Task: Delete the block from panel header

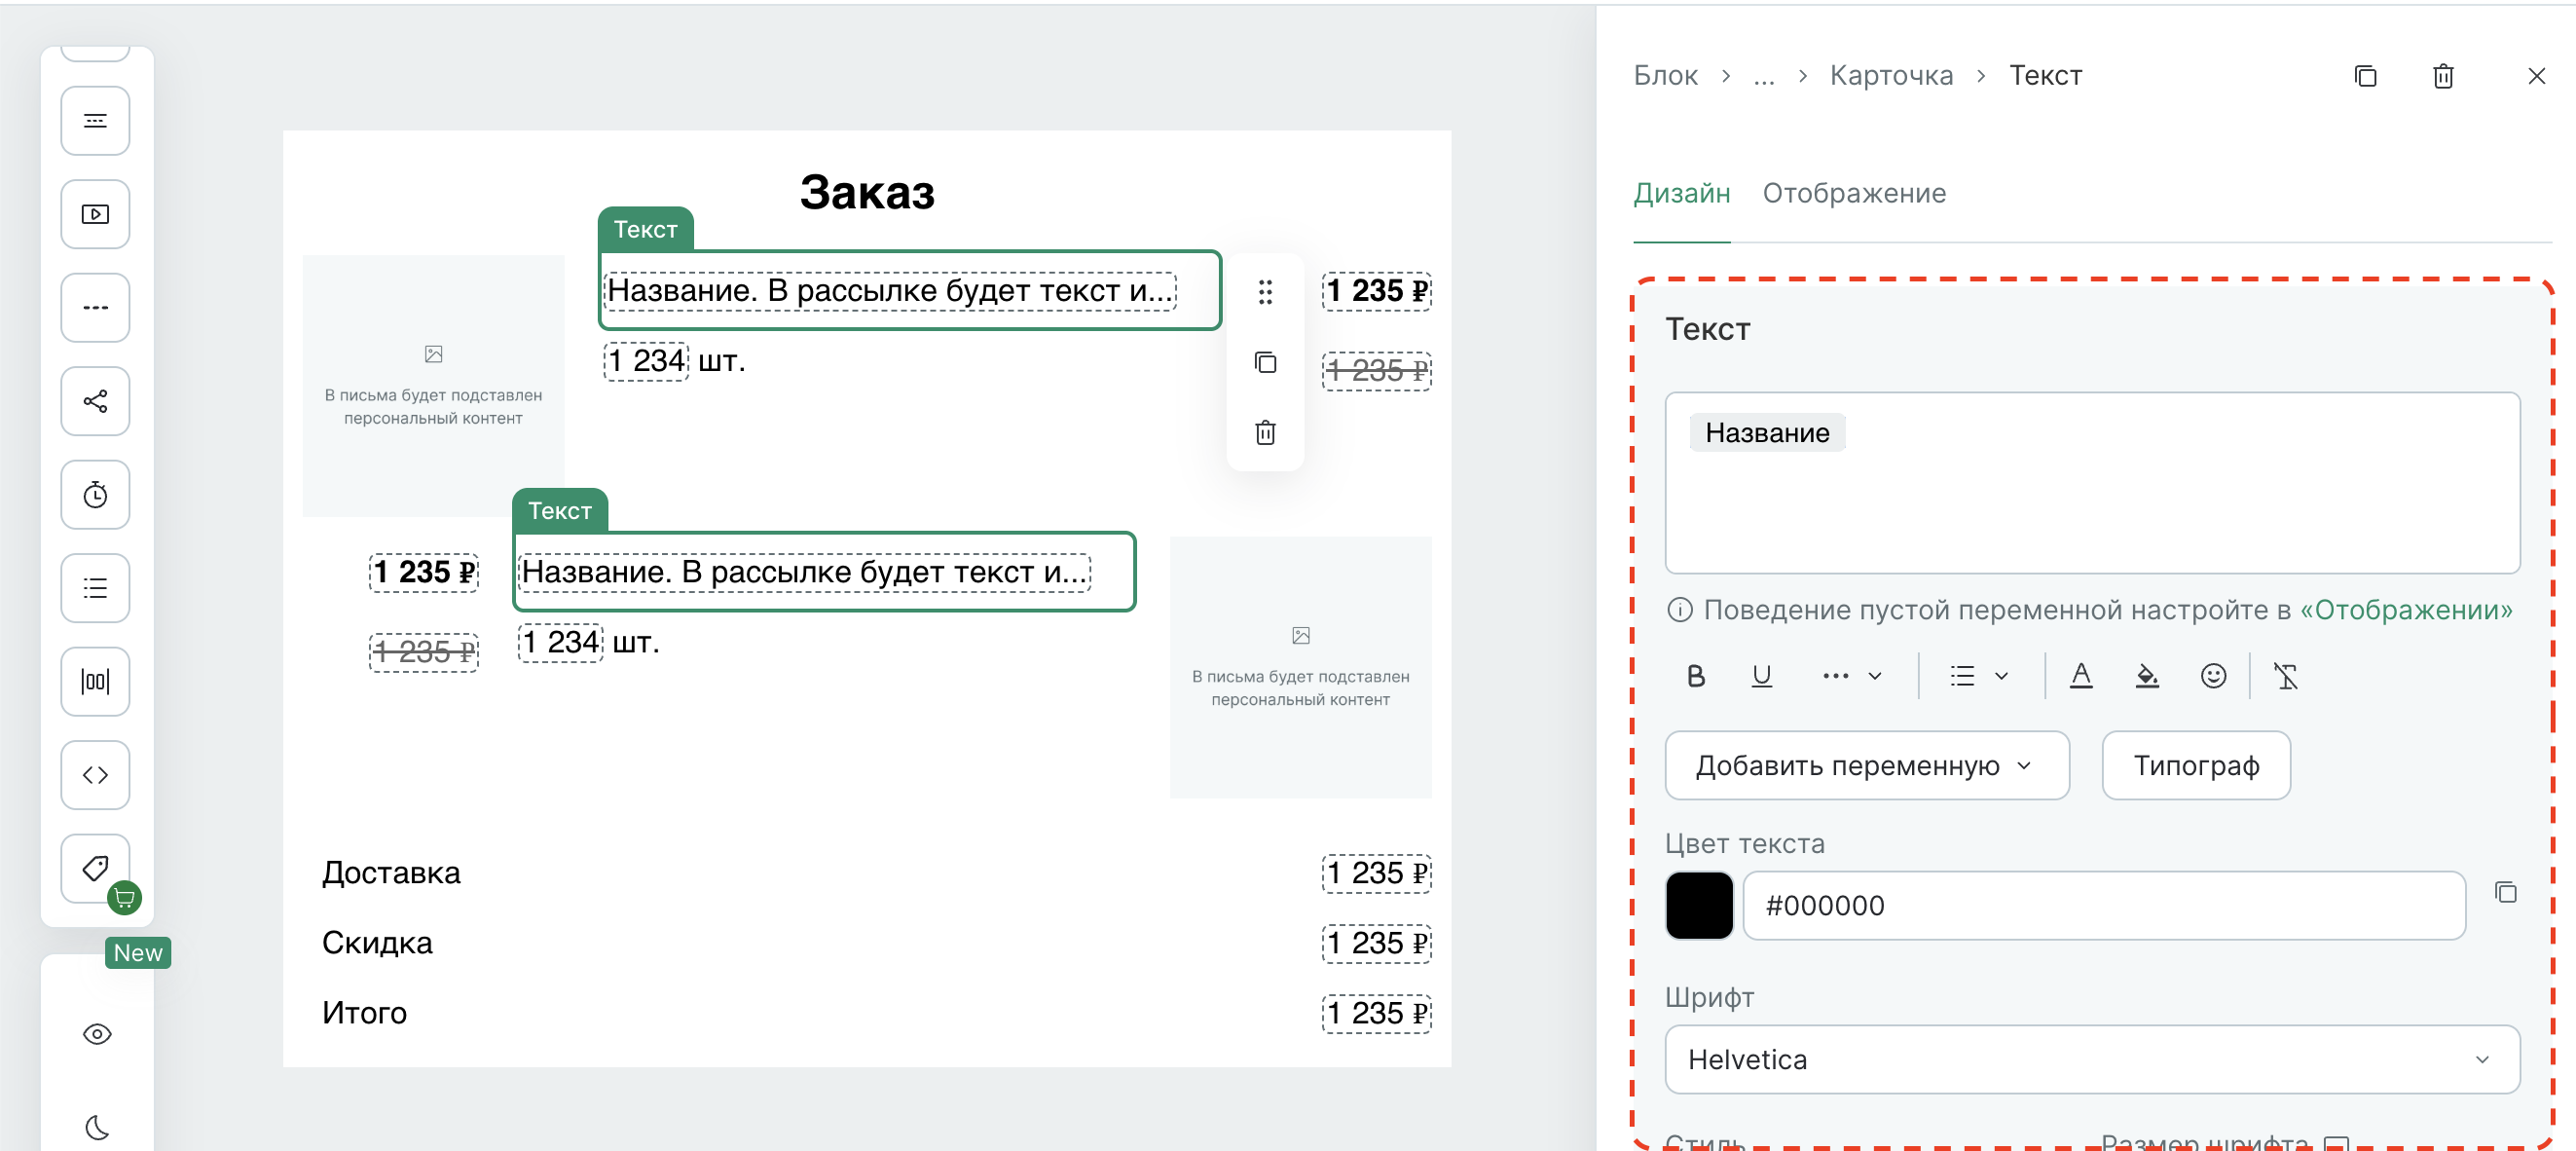Action: point(2443,76)
